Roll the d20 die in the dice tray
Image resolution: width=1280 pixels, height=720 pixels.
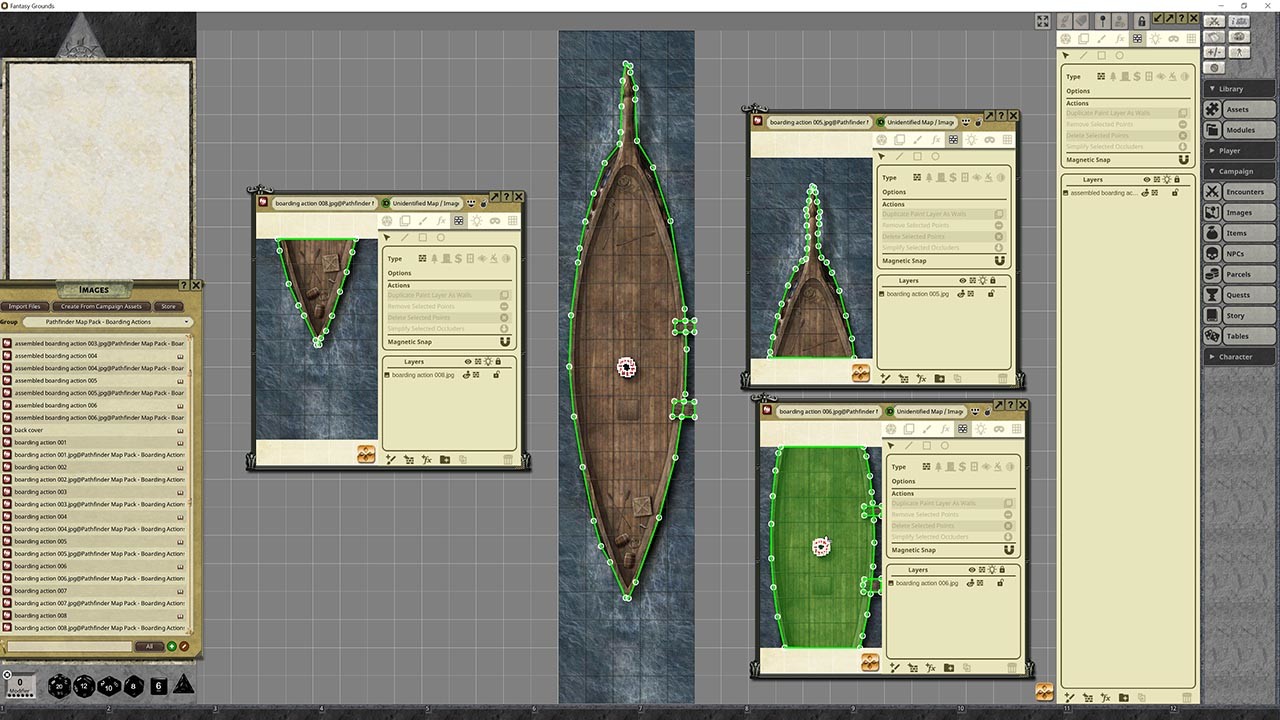(60, 687)
